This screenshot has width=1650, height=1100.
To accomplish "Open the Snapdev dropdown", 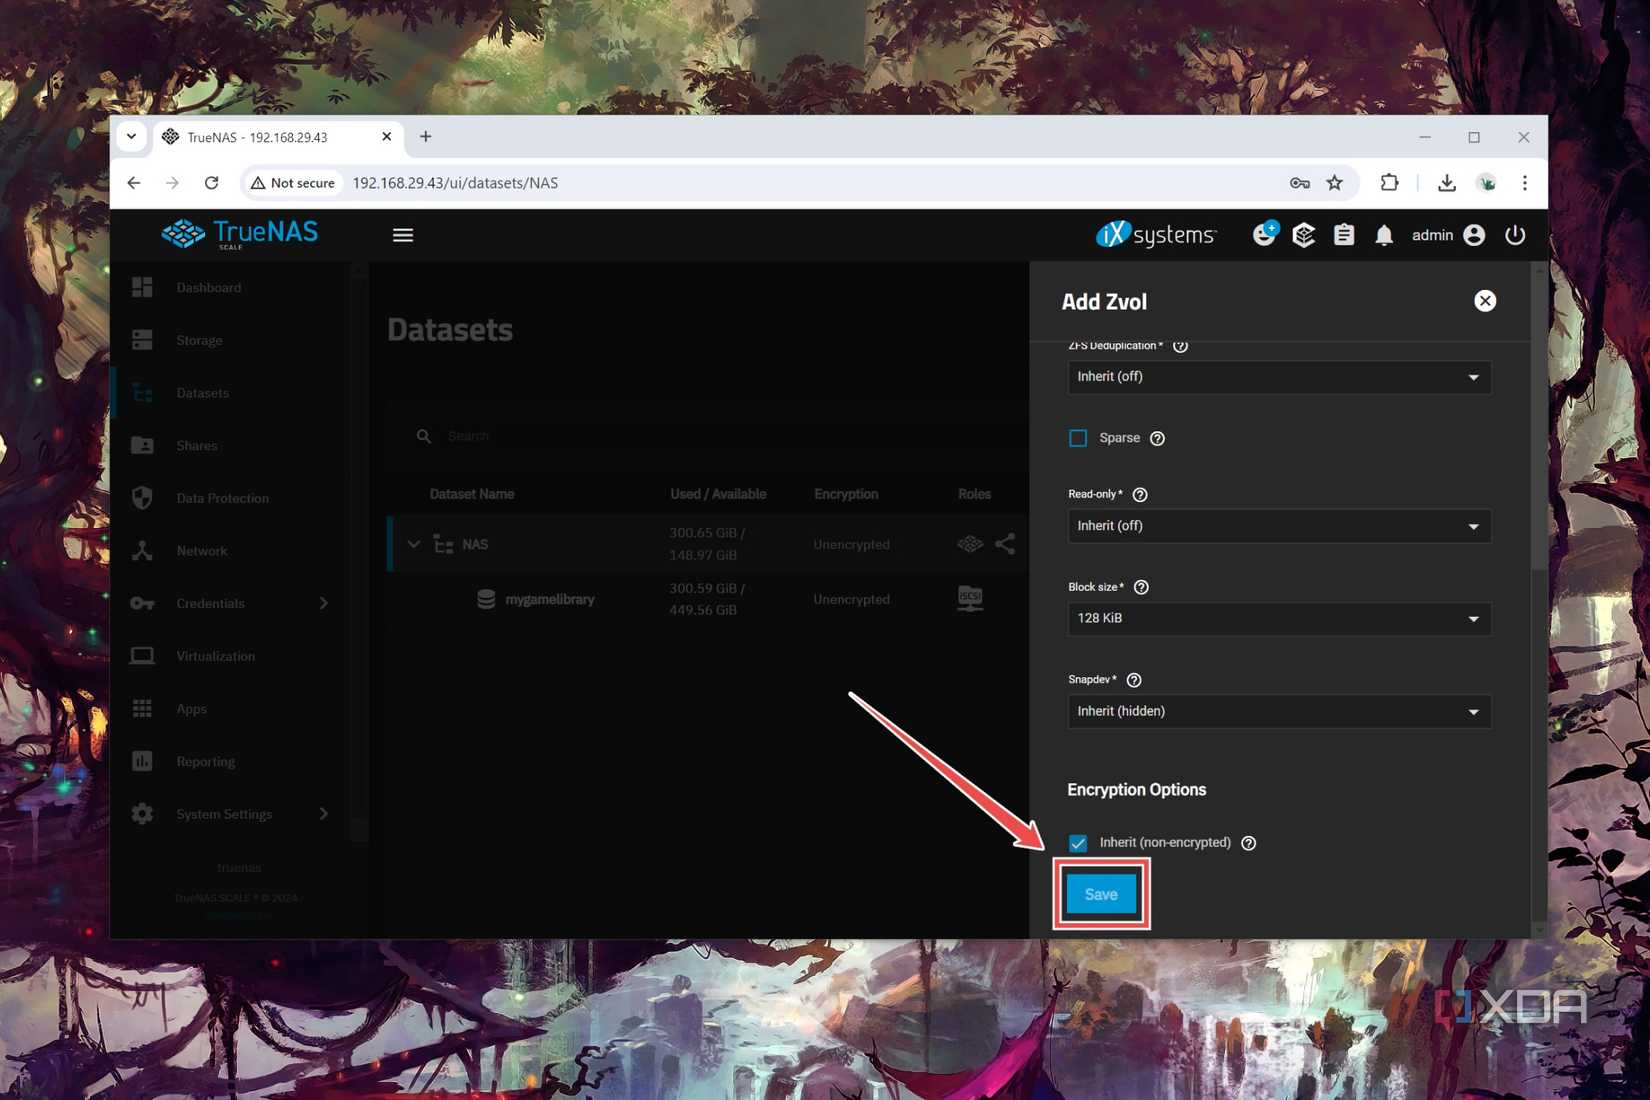I will [x=1279, y=711].
